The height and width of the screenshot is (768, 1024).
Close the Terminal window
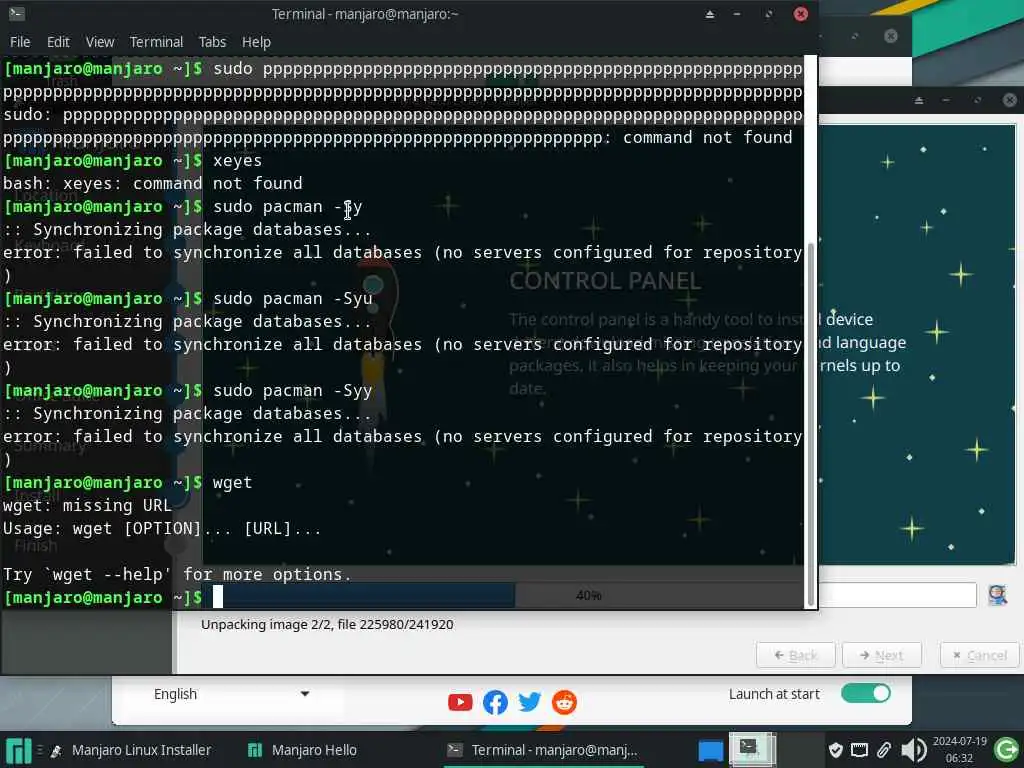coord(801,14)
